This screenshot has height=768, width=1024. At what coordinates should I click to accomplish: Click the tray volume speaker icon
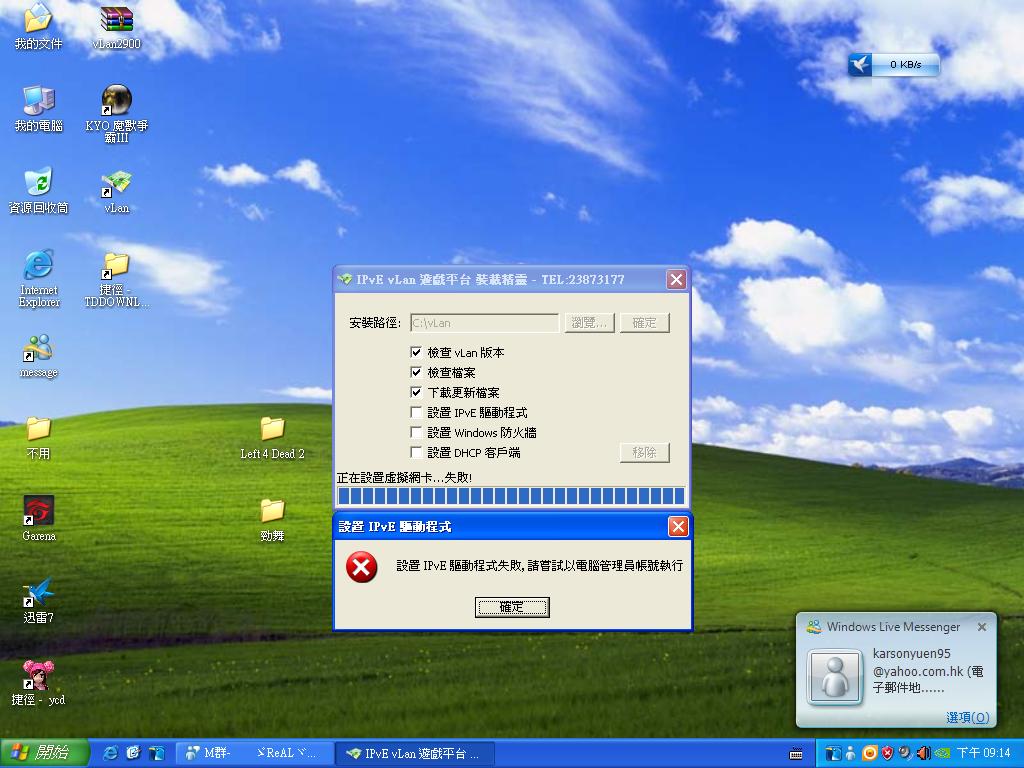point(923,753)
